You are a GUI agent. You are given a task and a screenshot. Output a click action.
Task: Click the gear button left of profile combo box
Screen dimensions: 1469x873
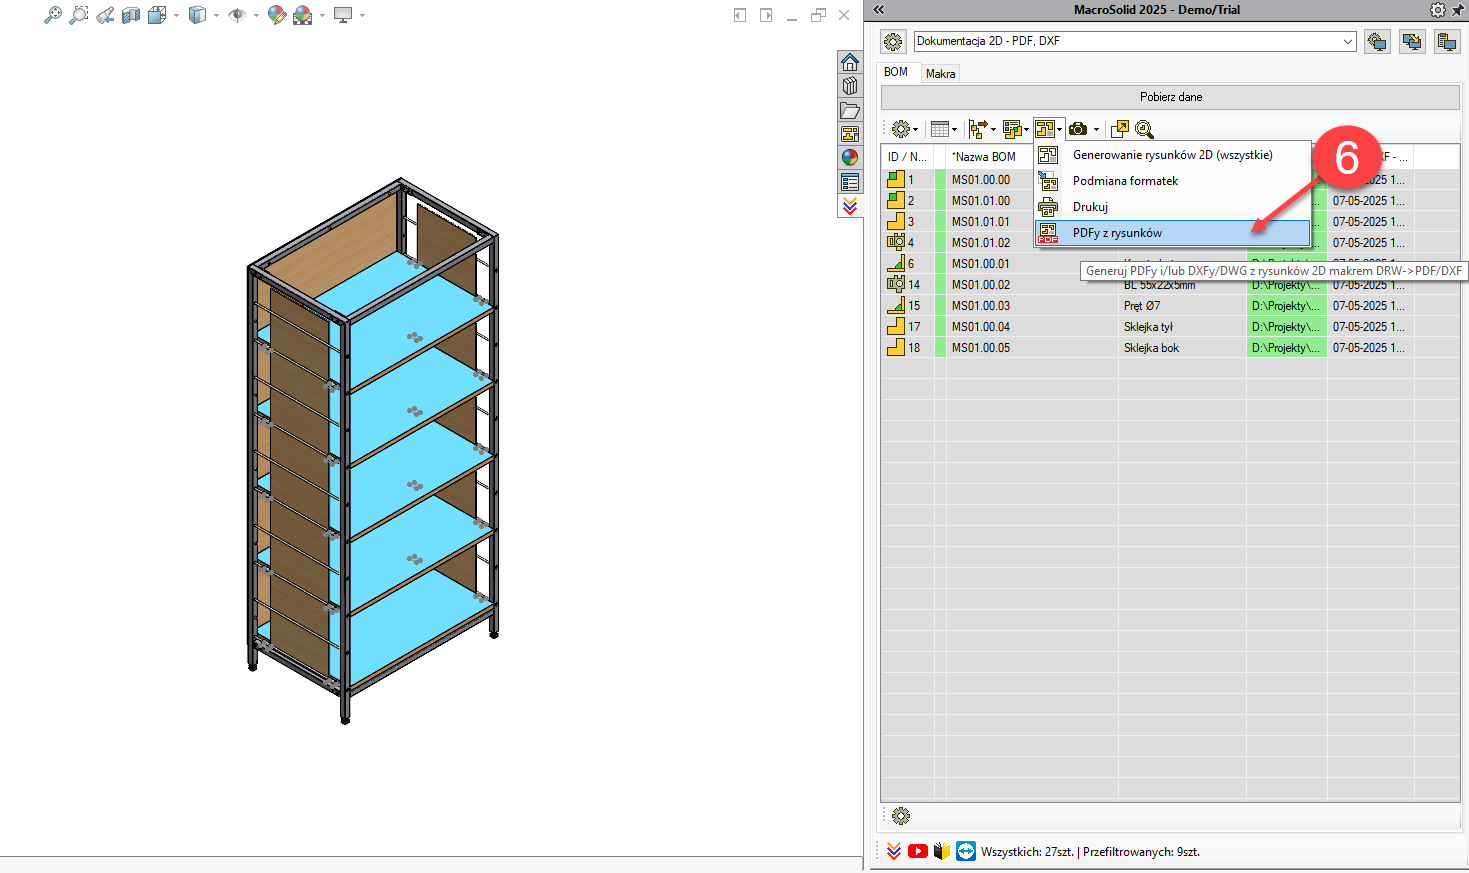pyautogui.click(x=893, y=42)
